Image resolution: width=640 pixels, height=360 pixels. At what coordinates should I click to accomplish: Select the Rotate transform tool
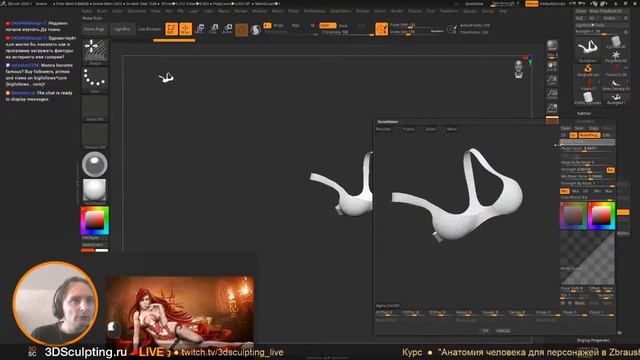(228, 29)
